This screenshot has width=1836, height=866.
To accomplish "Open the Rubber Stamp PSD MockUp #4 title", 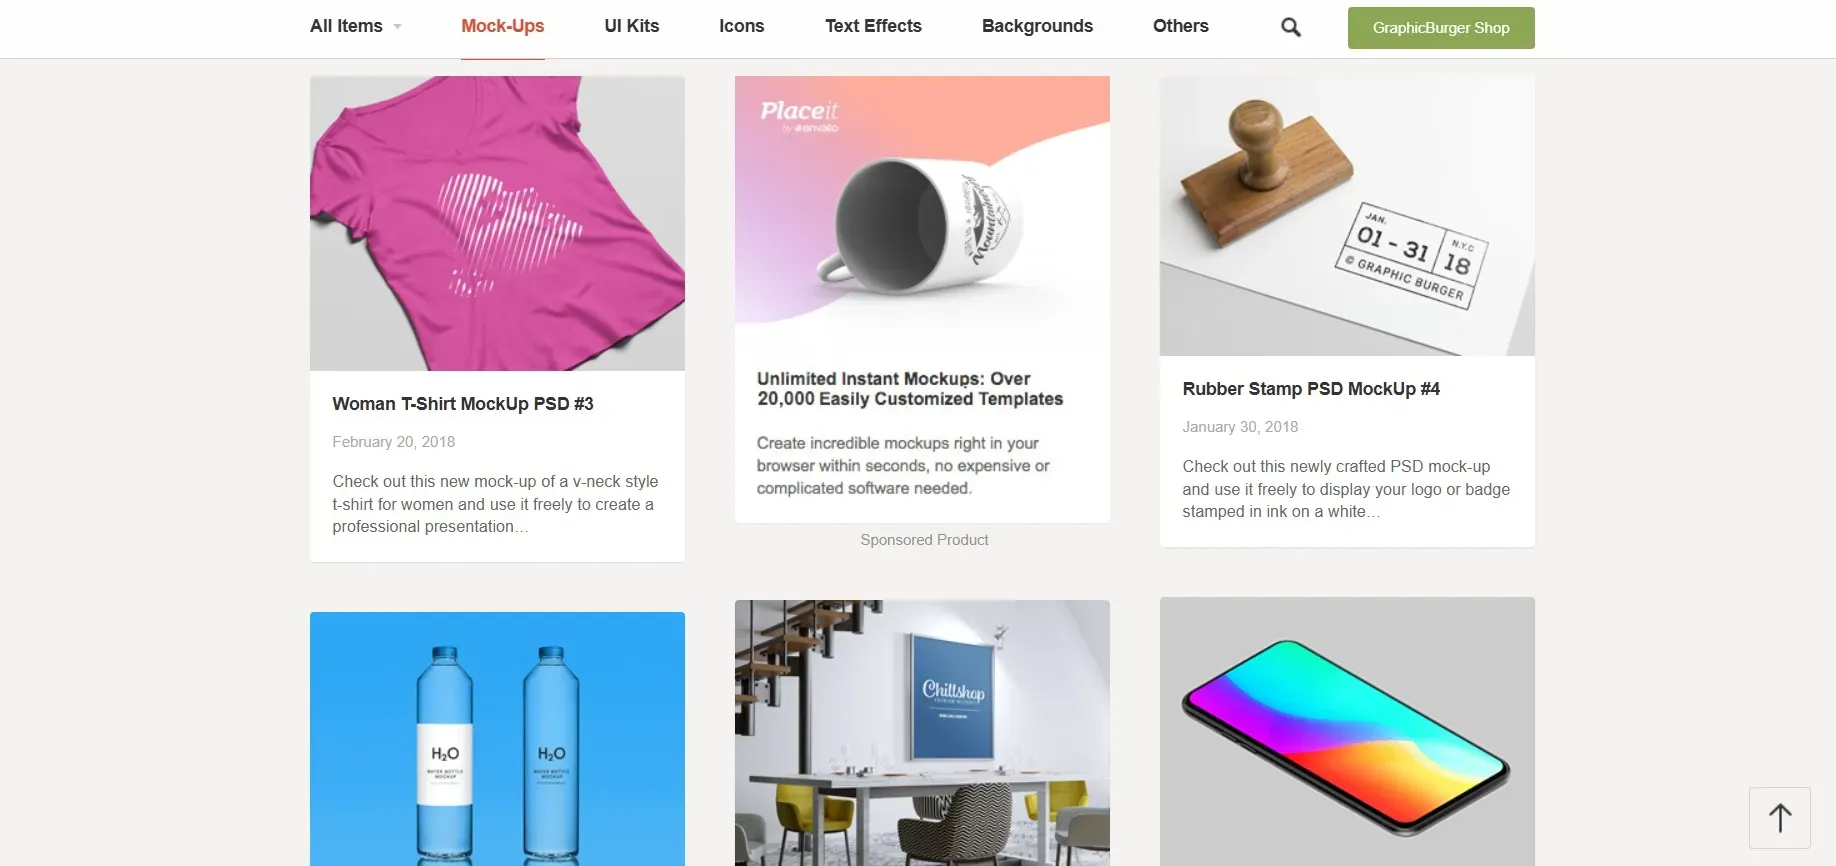I will point(1311,389).
